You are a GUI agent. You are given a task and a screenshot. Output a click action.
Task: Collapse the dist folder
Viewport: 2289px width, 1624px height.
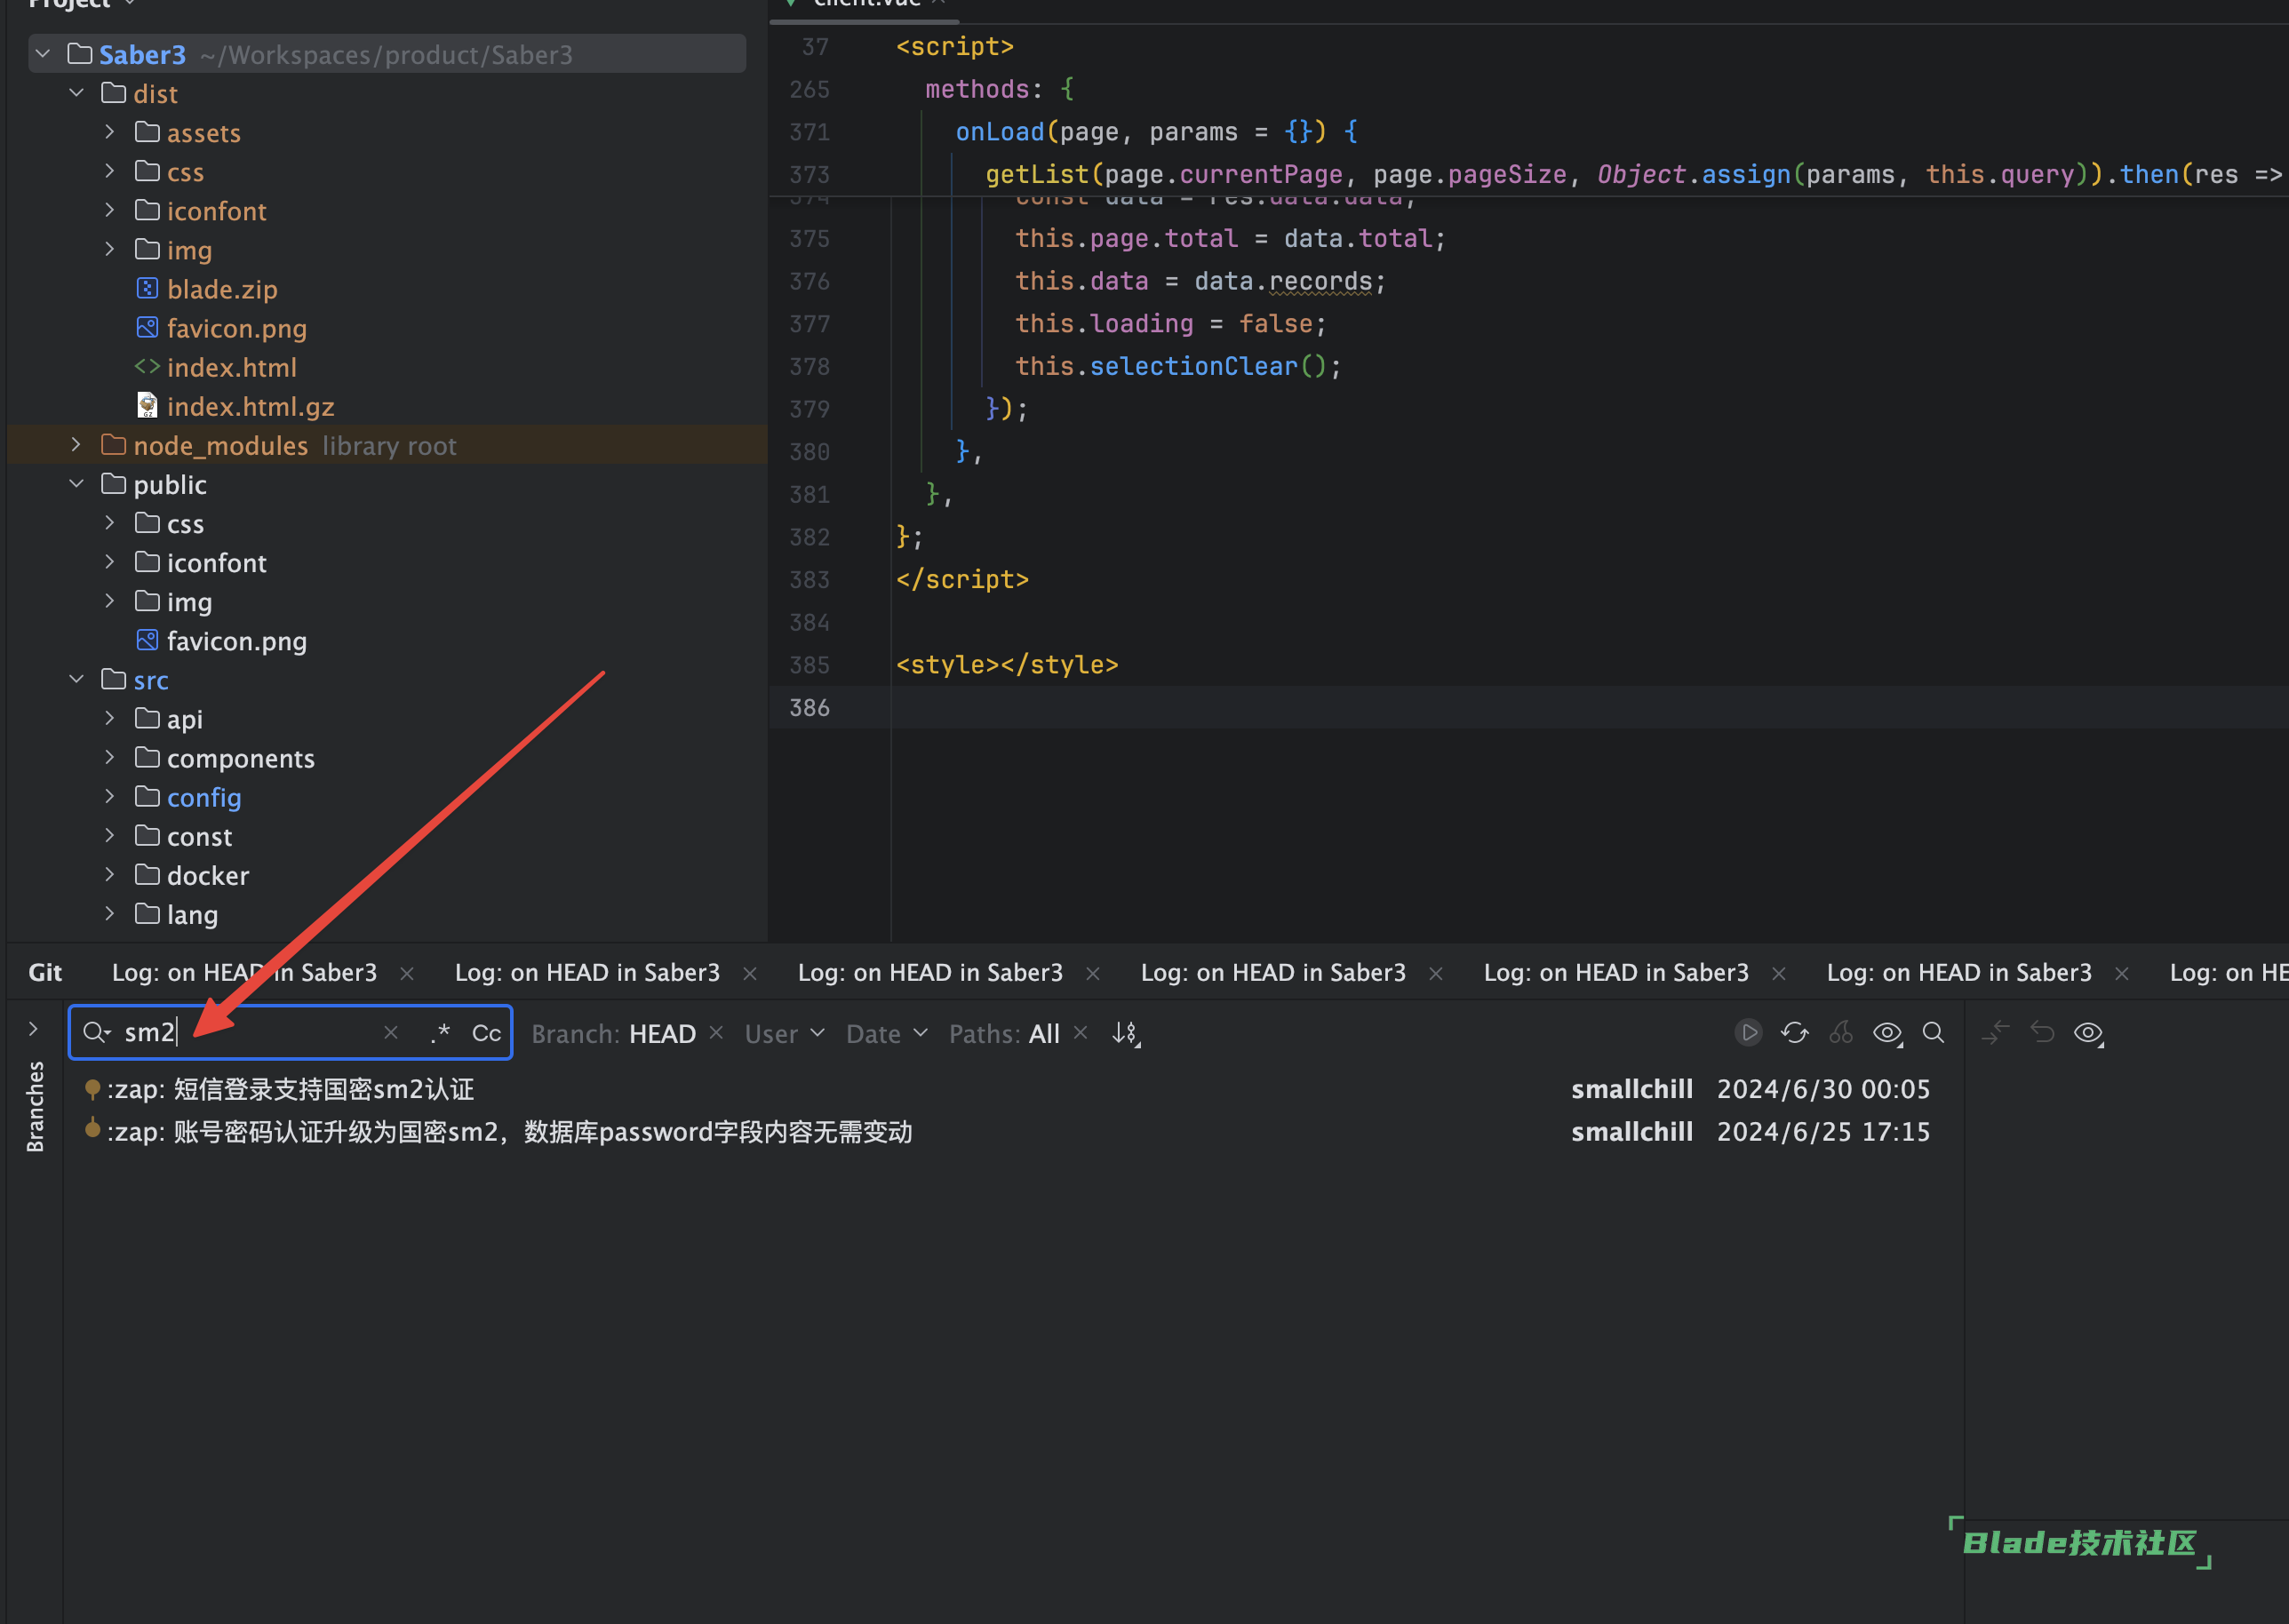pos(76,92)
